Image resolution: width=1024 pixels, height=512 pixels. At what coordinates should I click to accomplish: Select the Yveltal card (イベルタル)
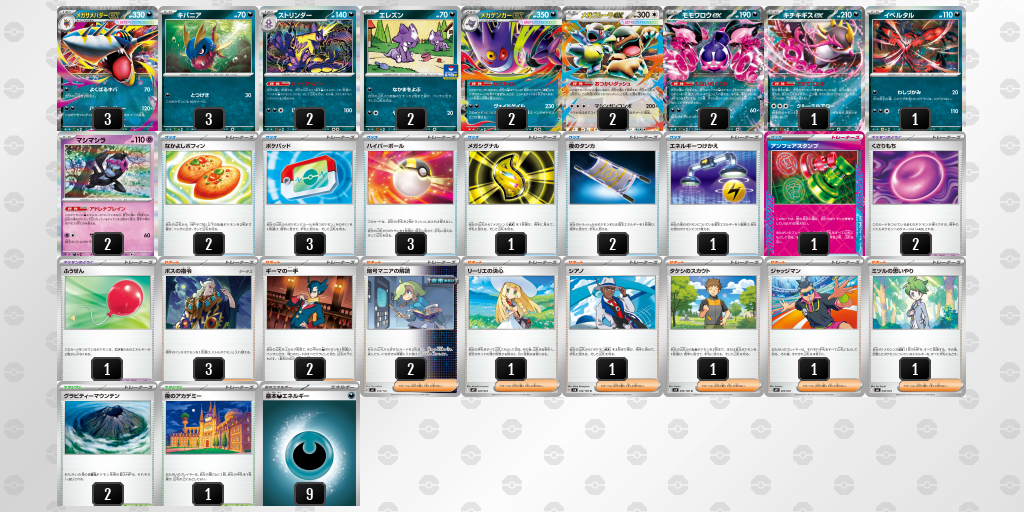click(x=915, y=69)
